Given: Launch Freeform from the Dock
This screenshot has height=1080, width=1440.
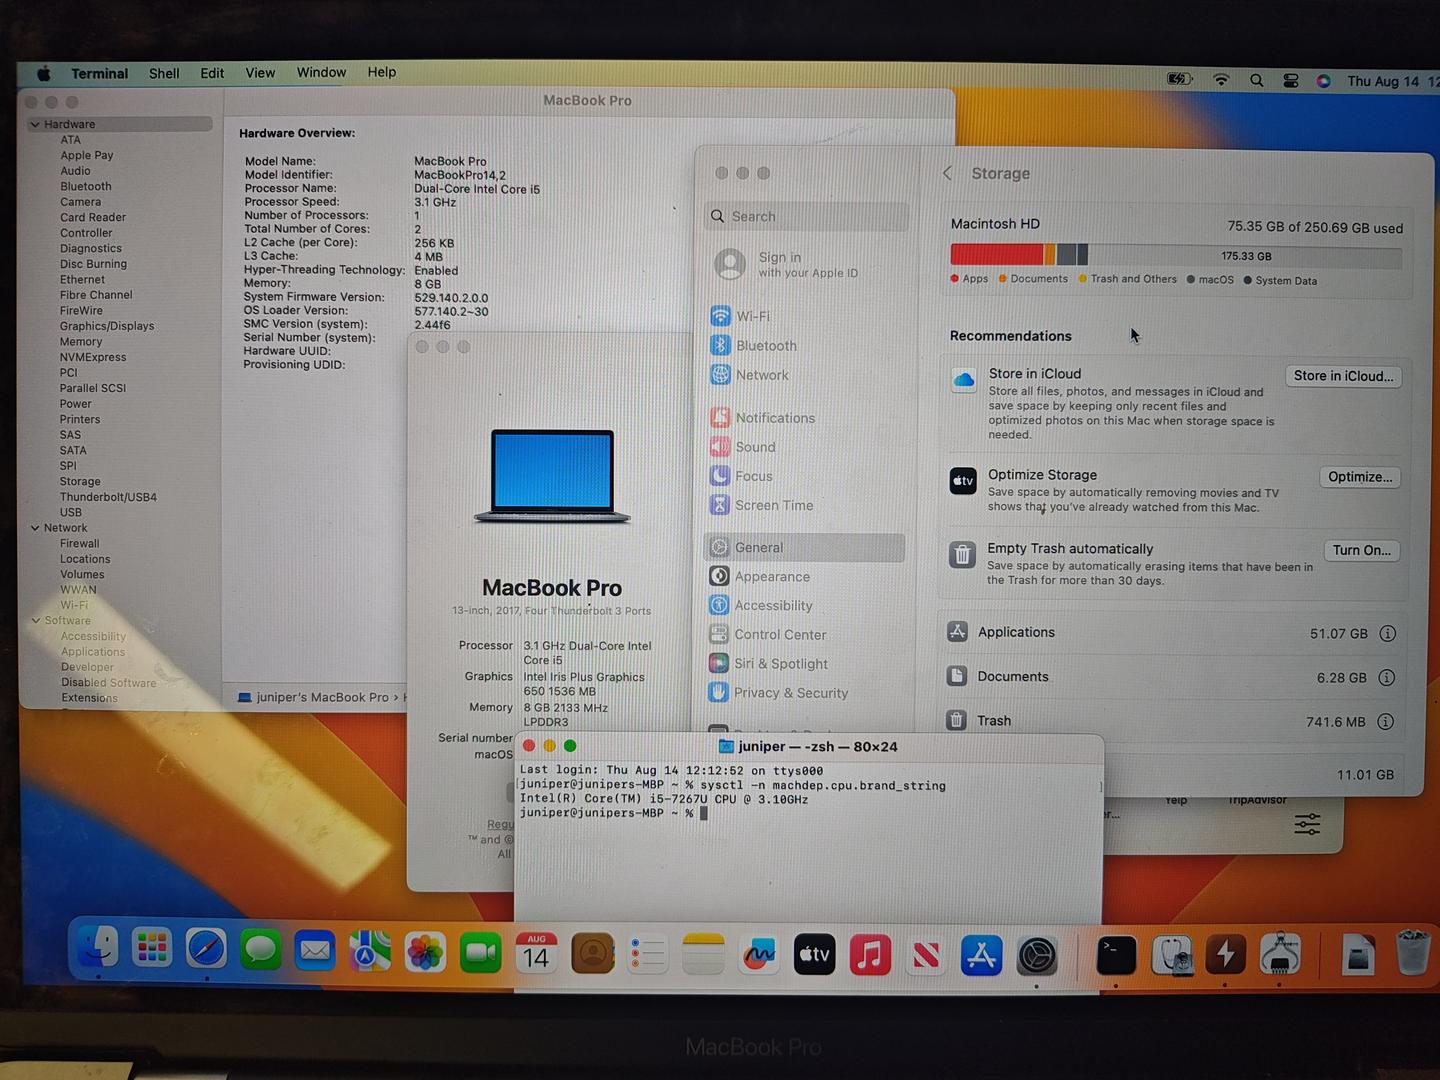Looking at the screenshot, I should [x=759, y=956].
